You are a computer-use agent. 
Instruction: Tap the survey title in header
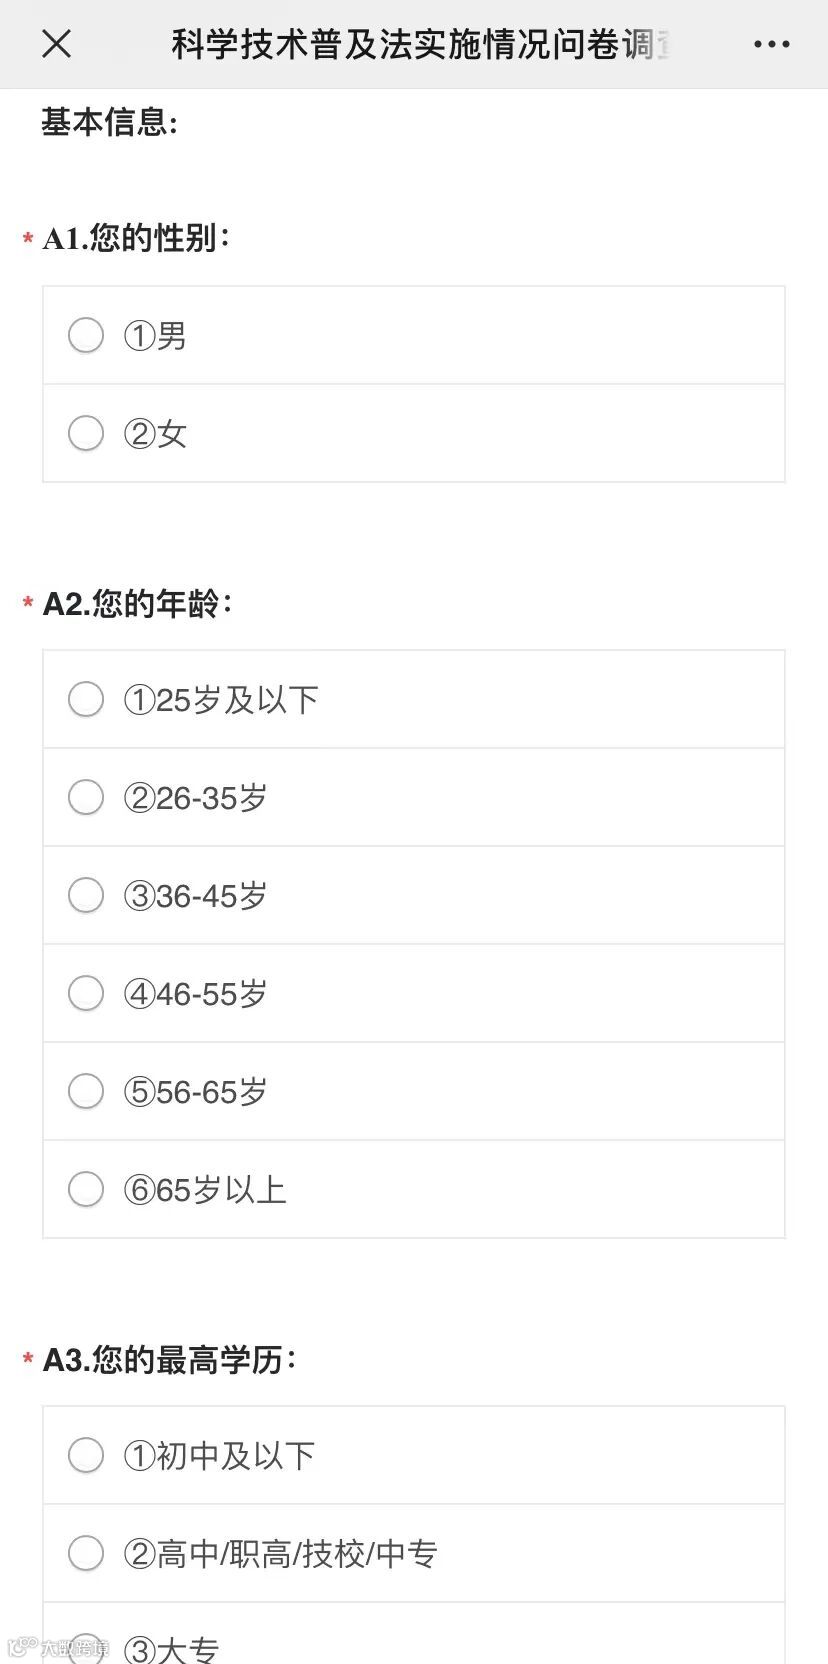(420, 45)
